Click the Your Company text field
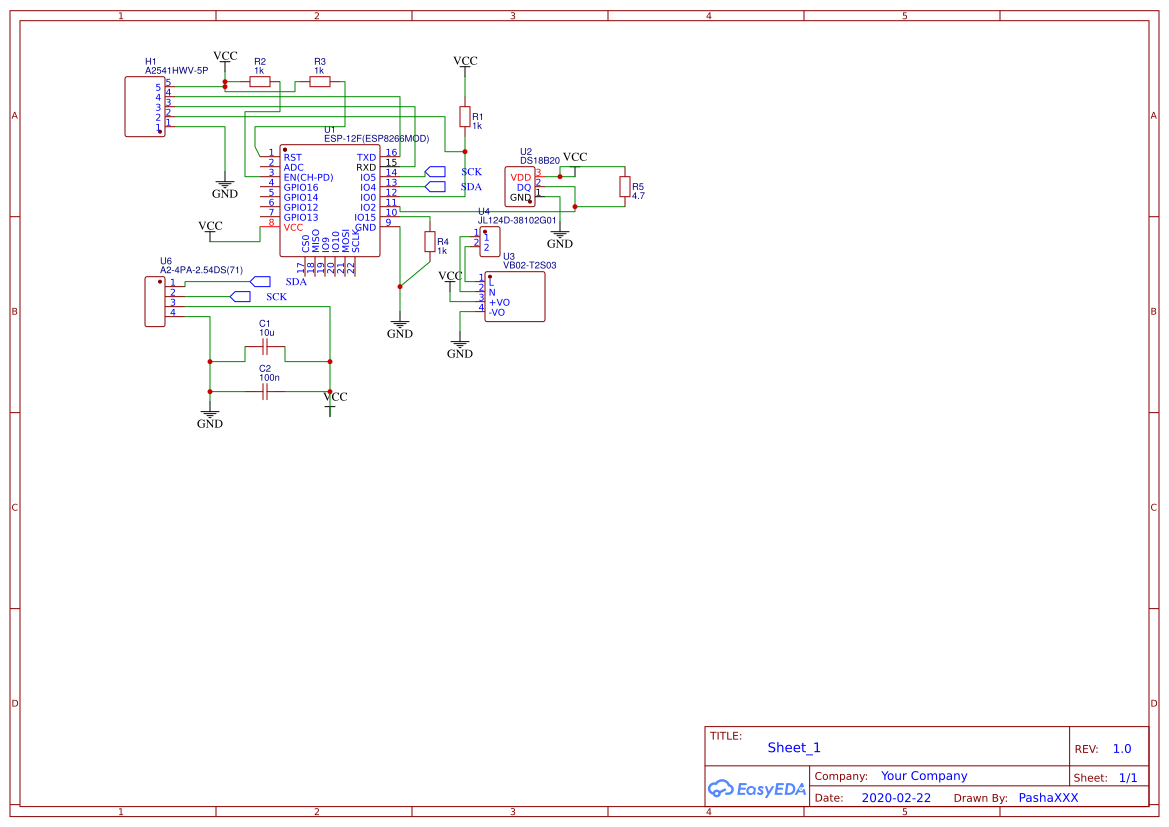Viewport: 1169px width, 827px height. (x=924, y=775)
